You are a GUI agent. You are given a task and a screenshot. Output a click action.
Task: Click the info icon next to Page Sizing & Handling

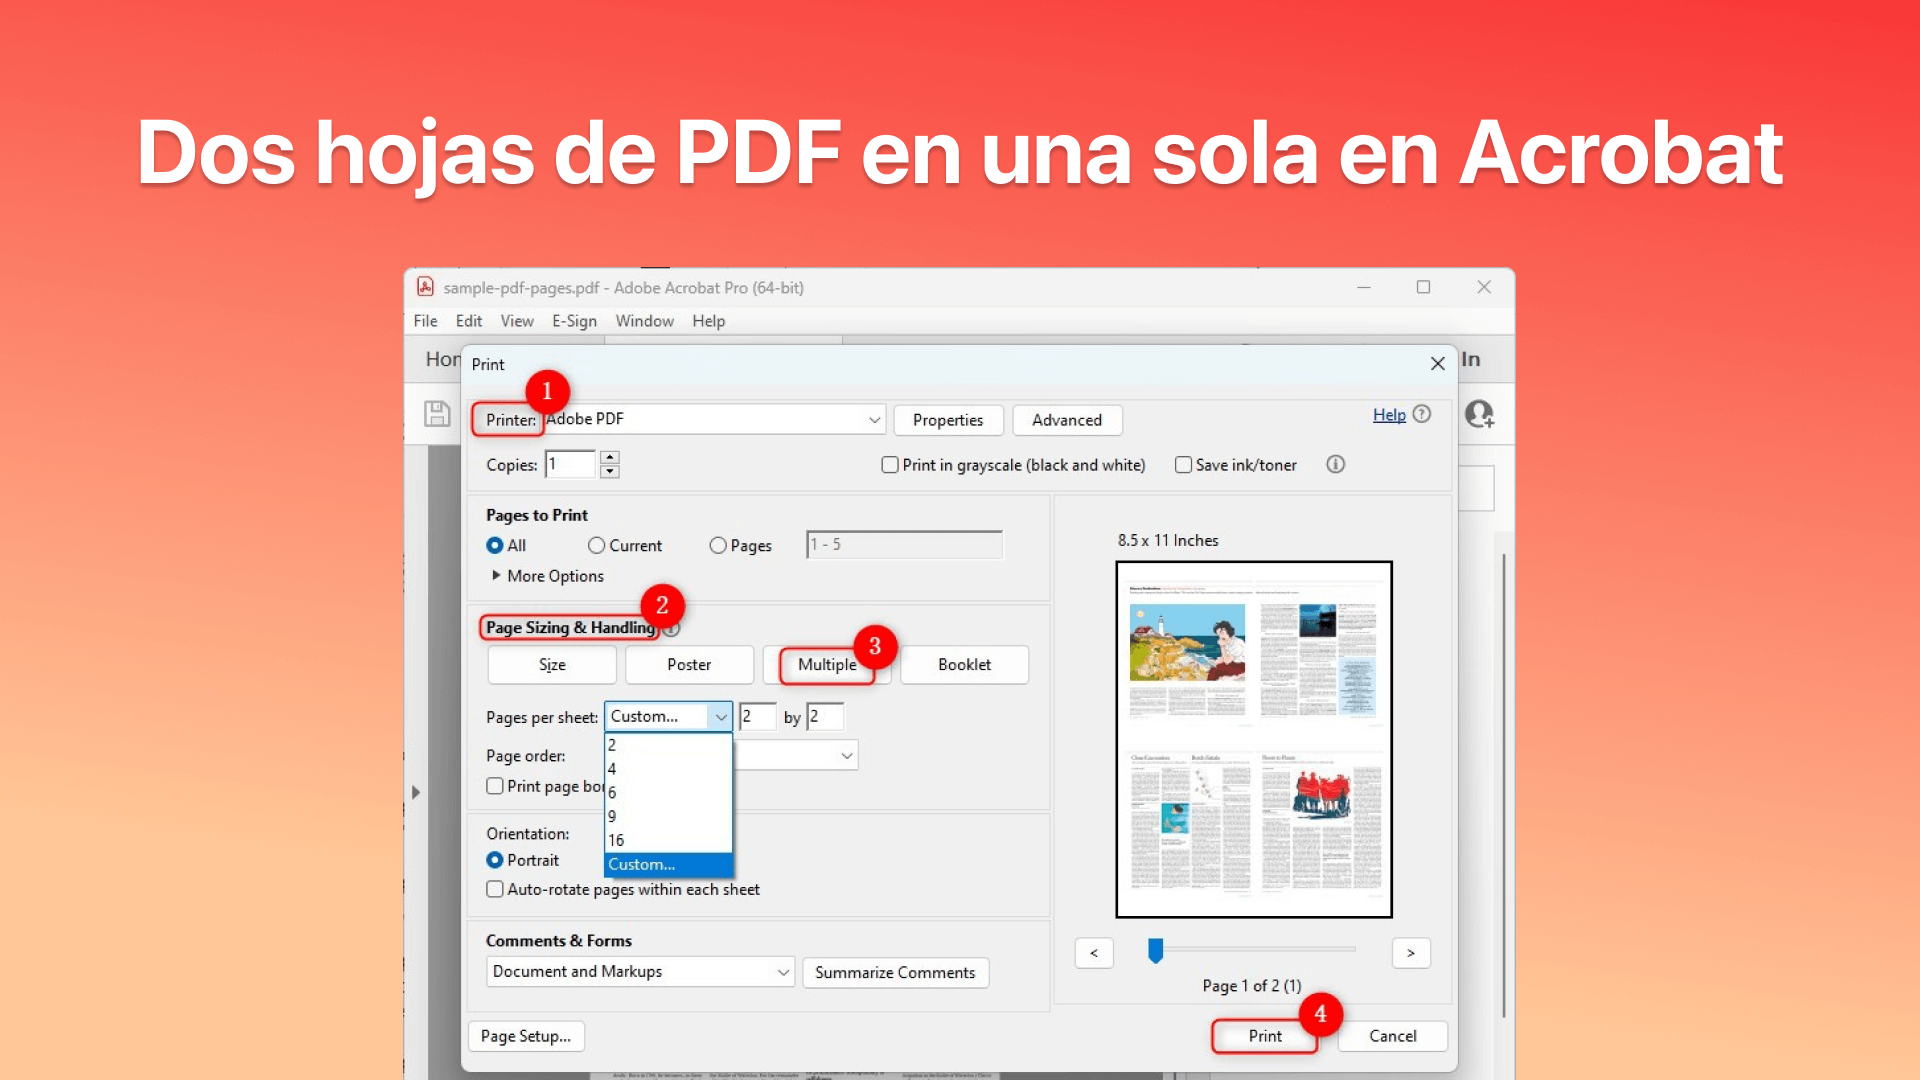click(x=671, y=628)
